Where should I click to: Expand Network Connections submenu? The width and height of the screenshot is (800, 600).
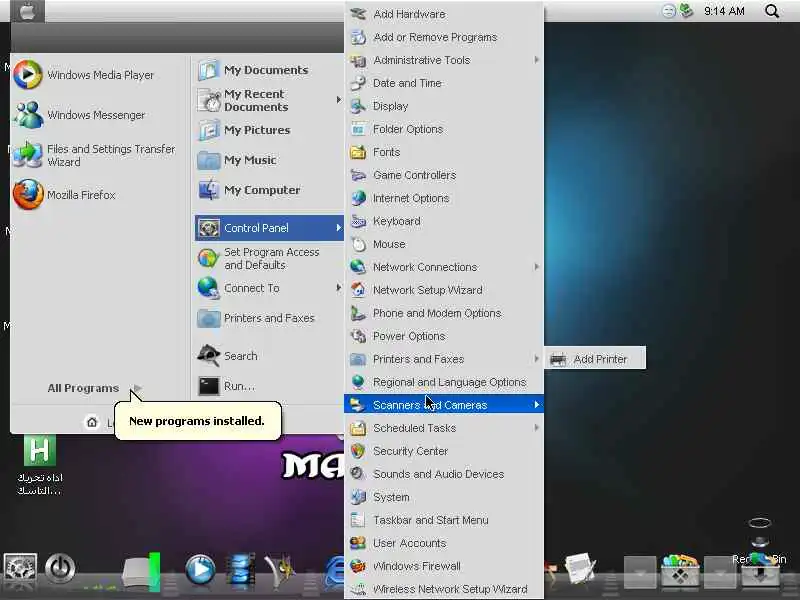[x=444, y=267]
